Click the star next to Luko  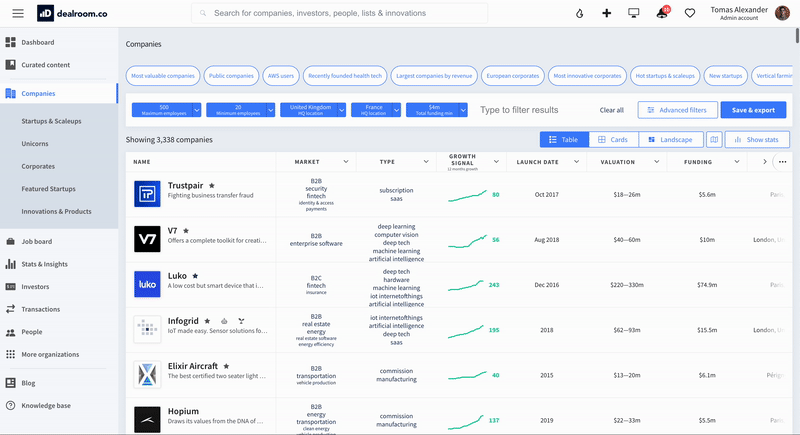pos(195,276)
